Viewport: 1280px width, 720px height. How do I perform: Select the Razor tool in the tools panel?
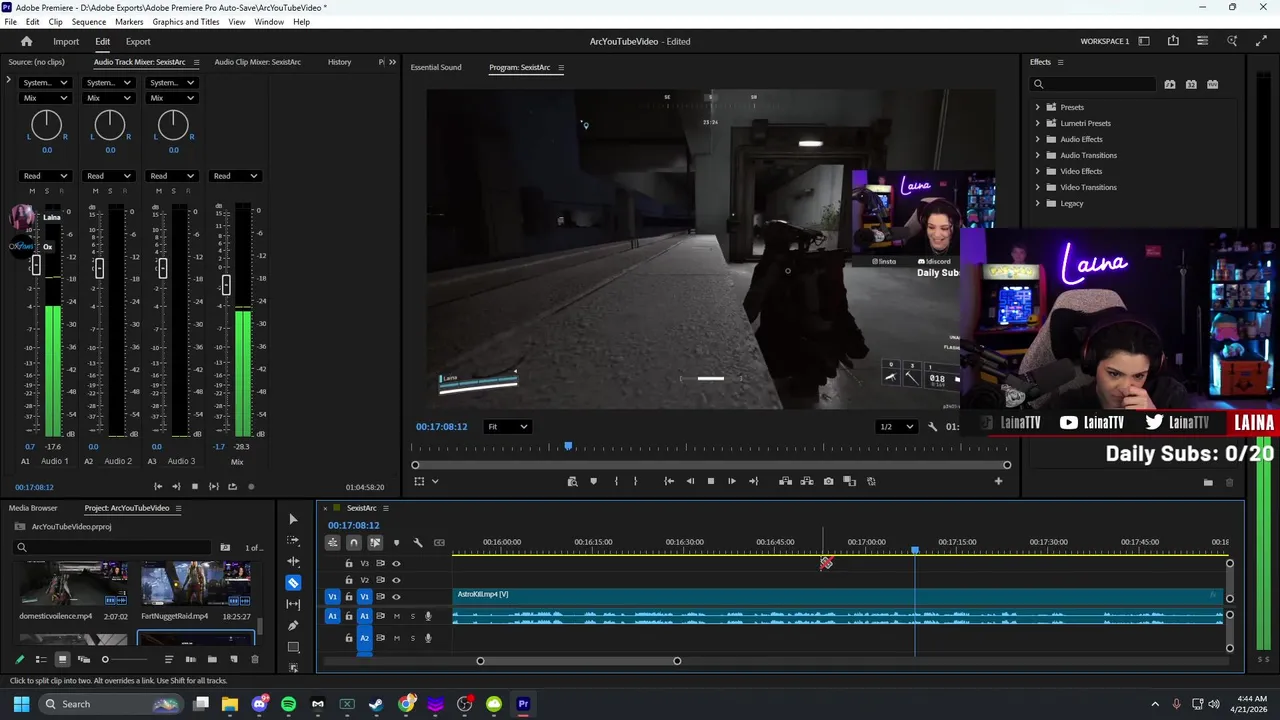(x=293, y=582)
